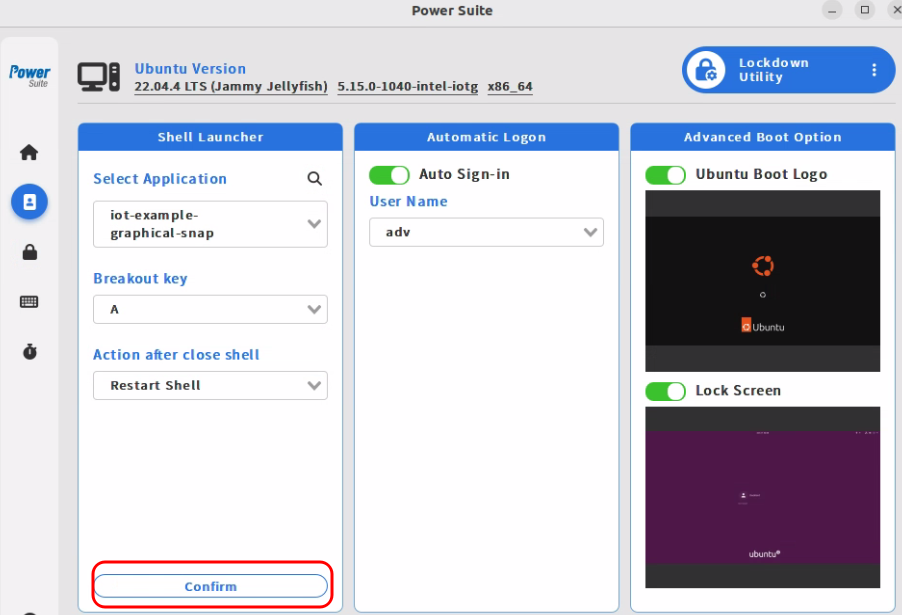This screenshot has width=902, height=615.
Task: Open the Breakout key dropdown
Action: click(x=211, y=310)
